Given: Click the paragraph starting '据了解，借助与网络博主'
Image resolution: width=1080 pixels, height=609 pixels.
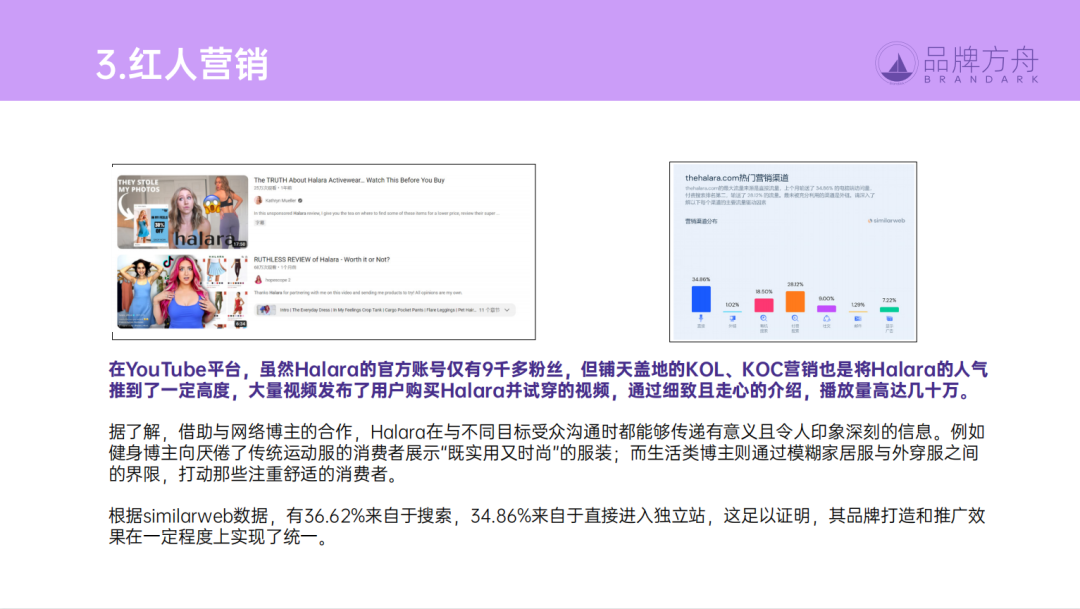Looking at the screenshot, I should pyautogui.click(x=547, y=453).
